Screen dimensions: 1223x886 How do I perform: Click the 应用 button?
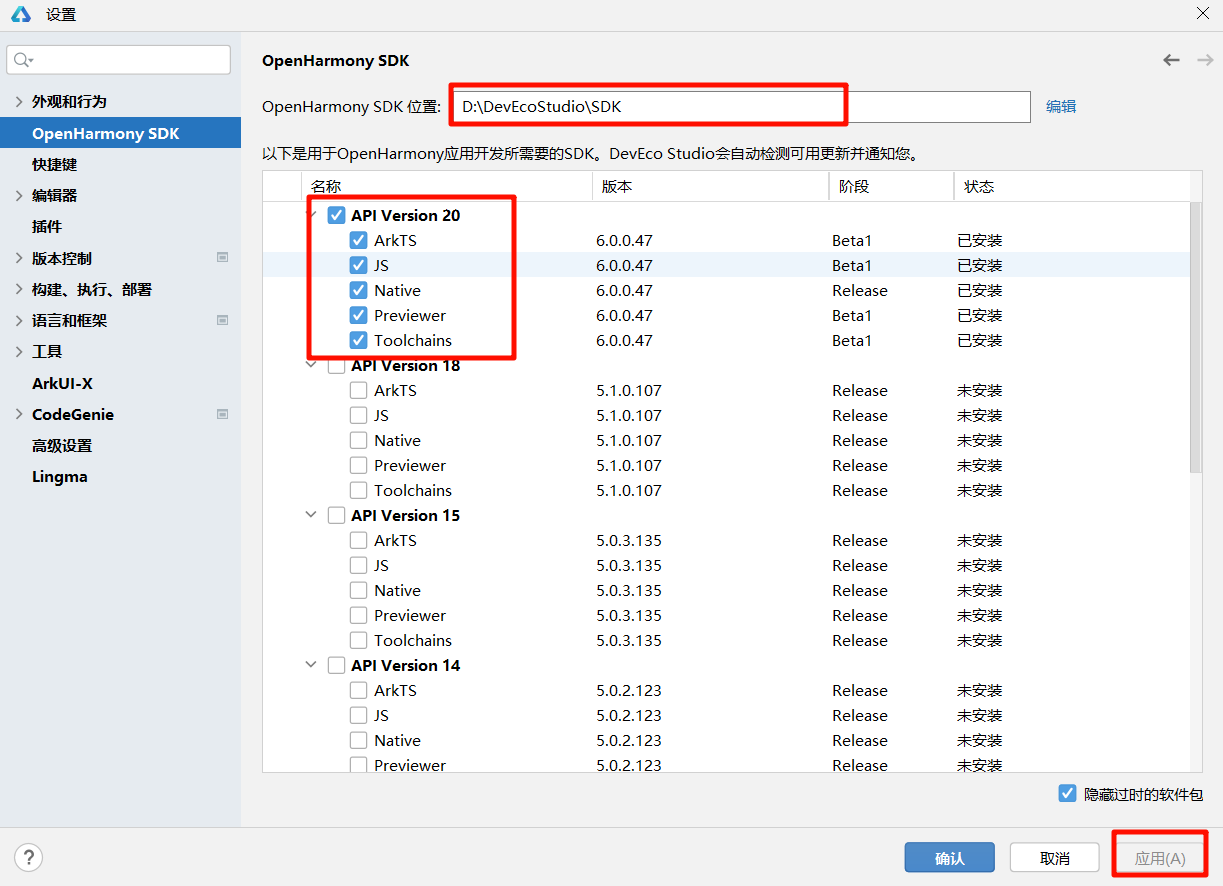1159,857
